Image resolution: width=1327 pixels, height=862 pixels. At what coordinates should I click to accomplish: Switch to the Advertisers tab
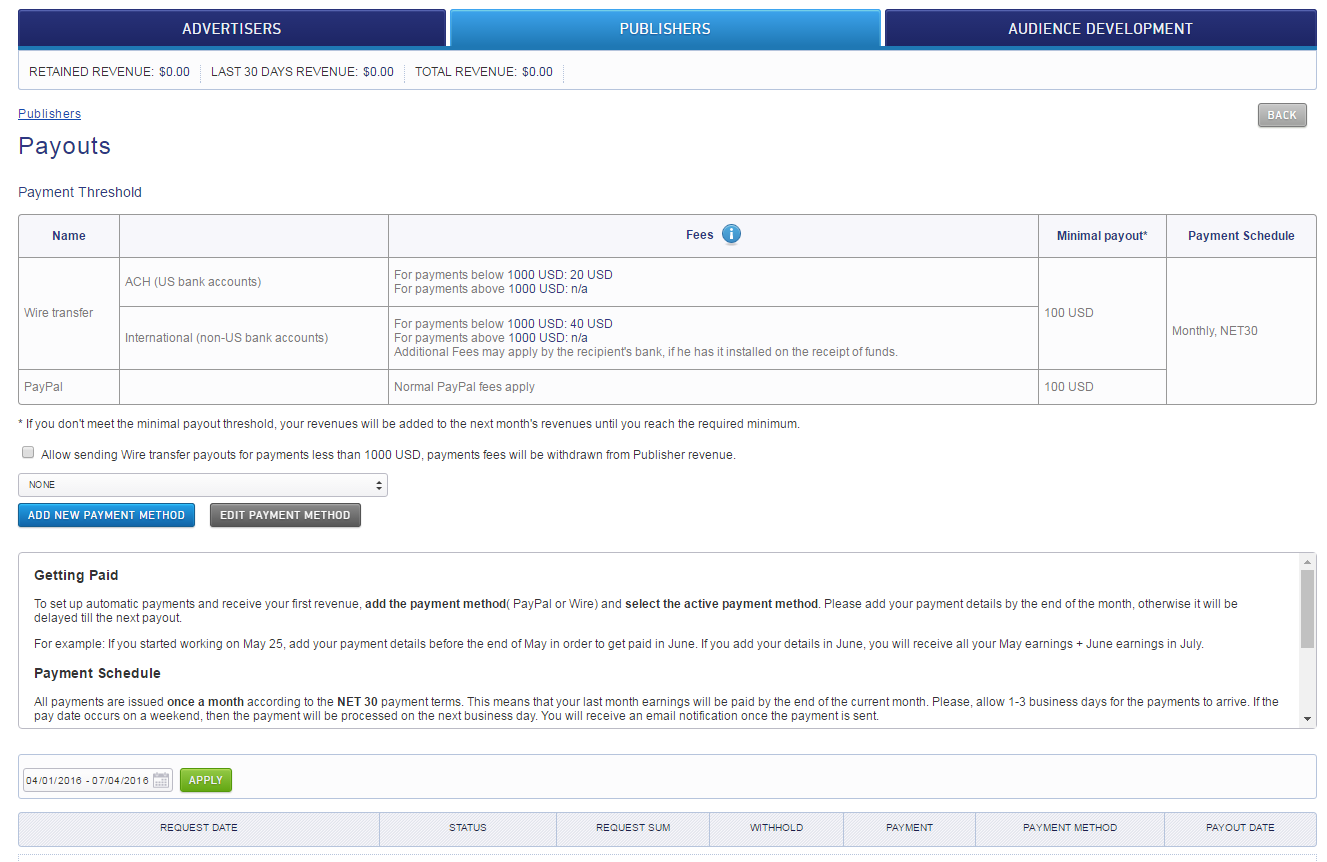point(232,28)
